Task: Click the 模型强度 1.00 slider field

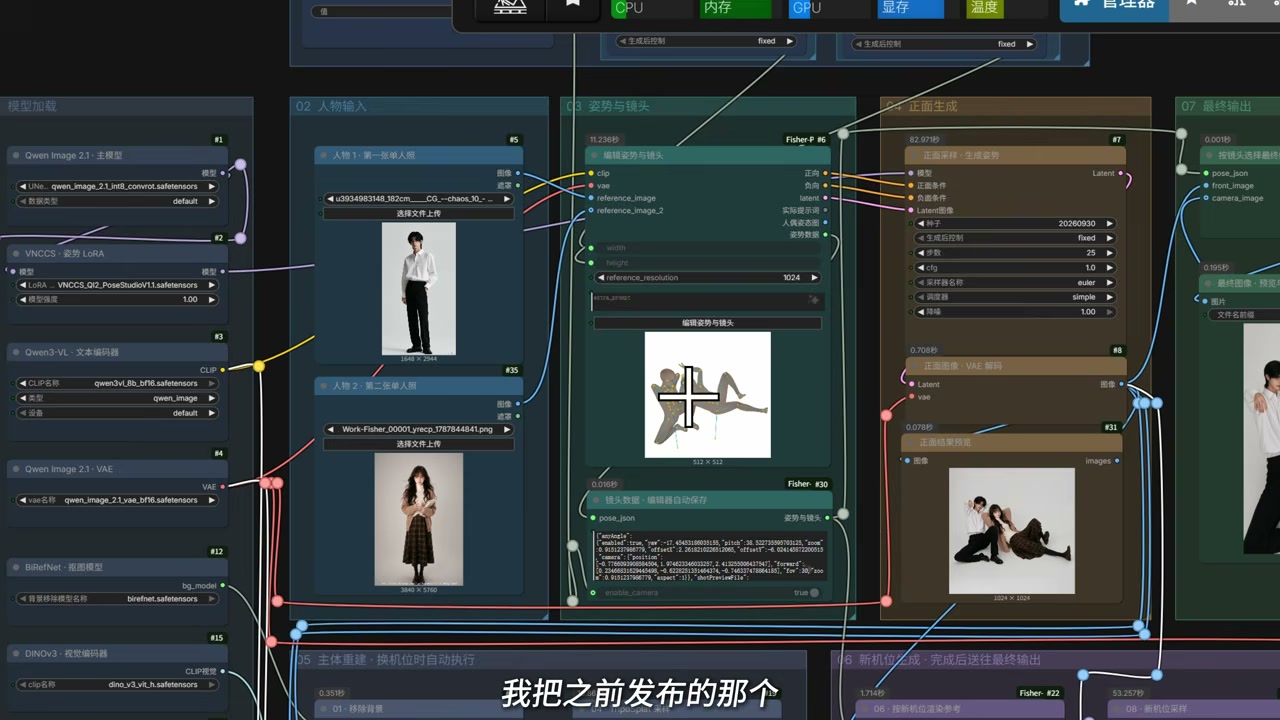Action: 118,300
